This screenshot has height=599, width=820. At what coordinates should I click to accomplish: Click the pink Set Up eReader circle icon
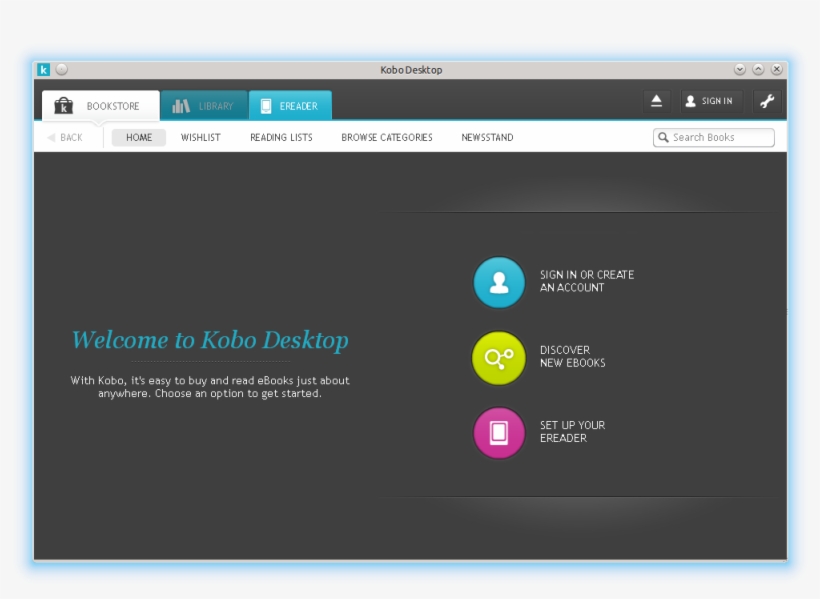(499, 433)
